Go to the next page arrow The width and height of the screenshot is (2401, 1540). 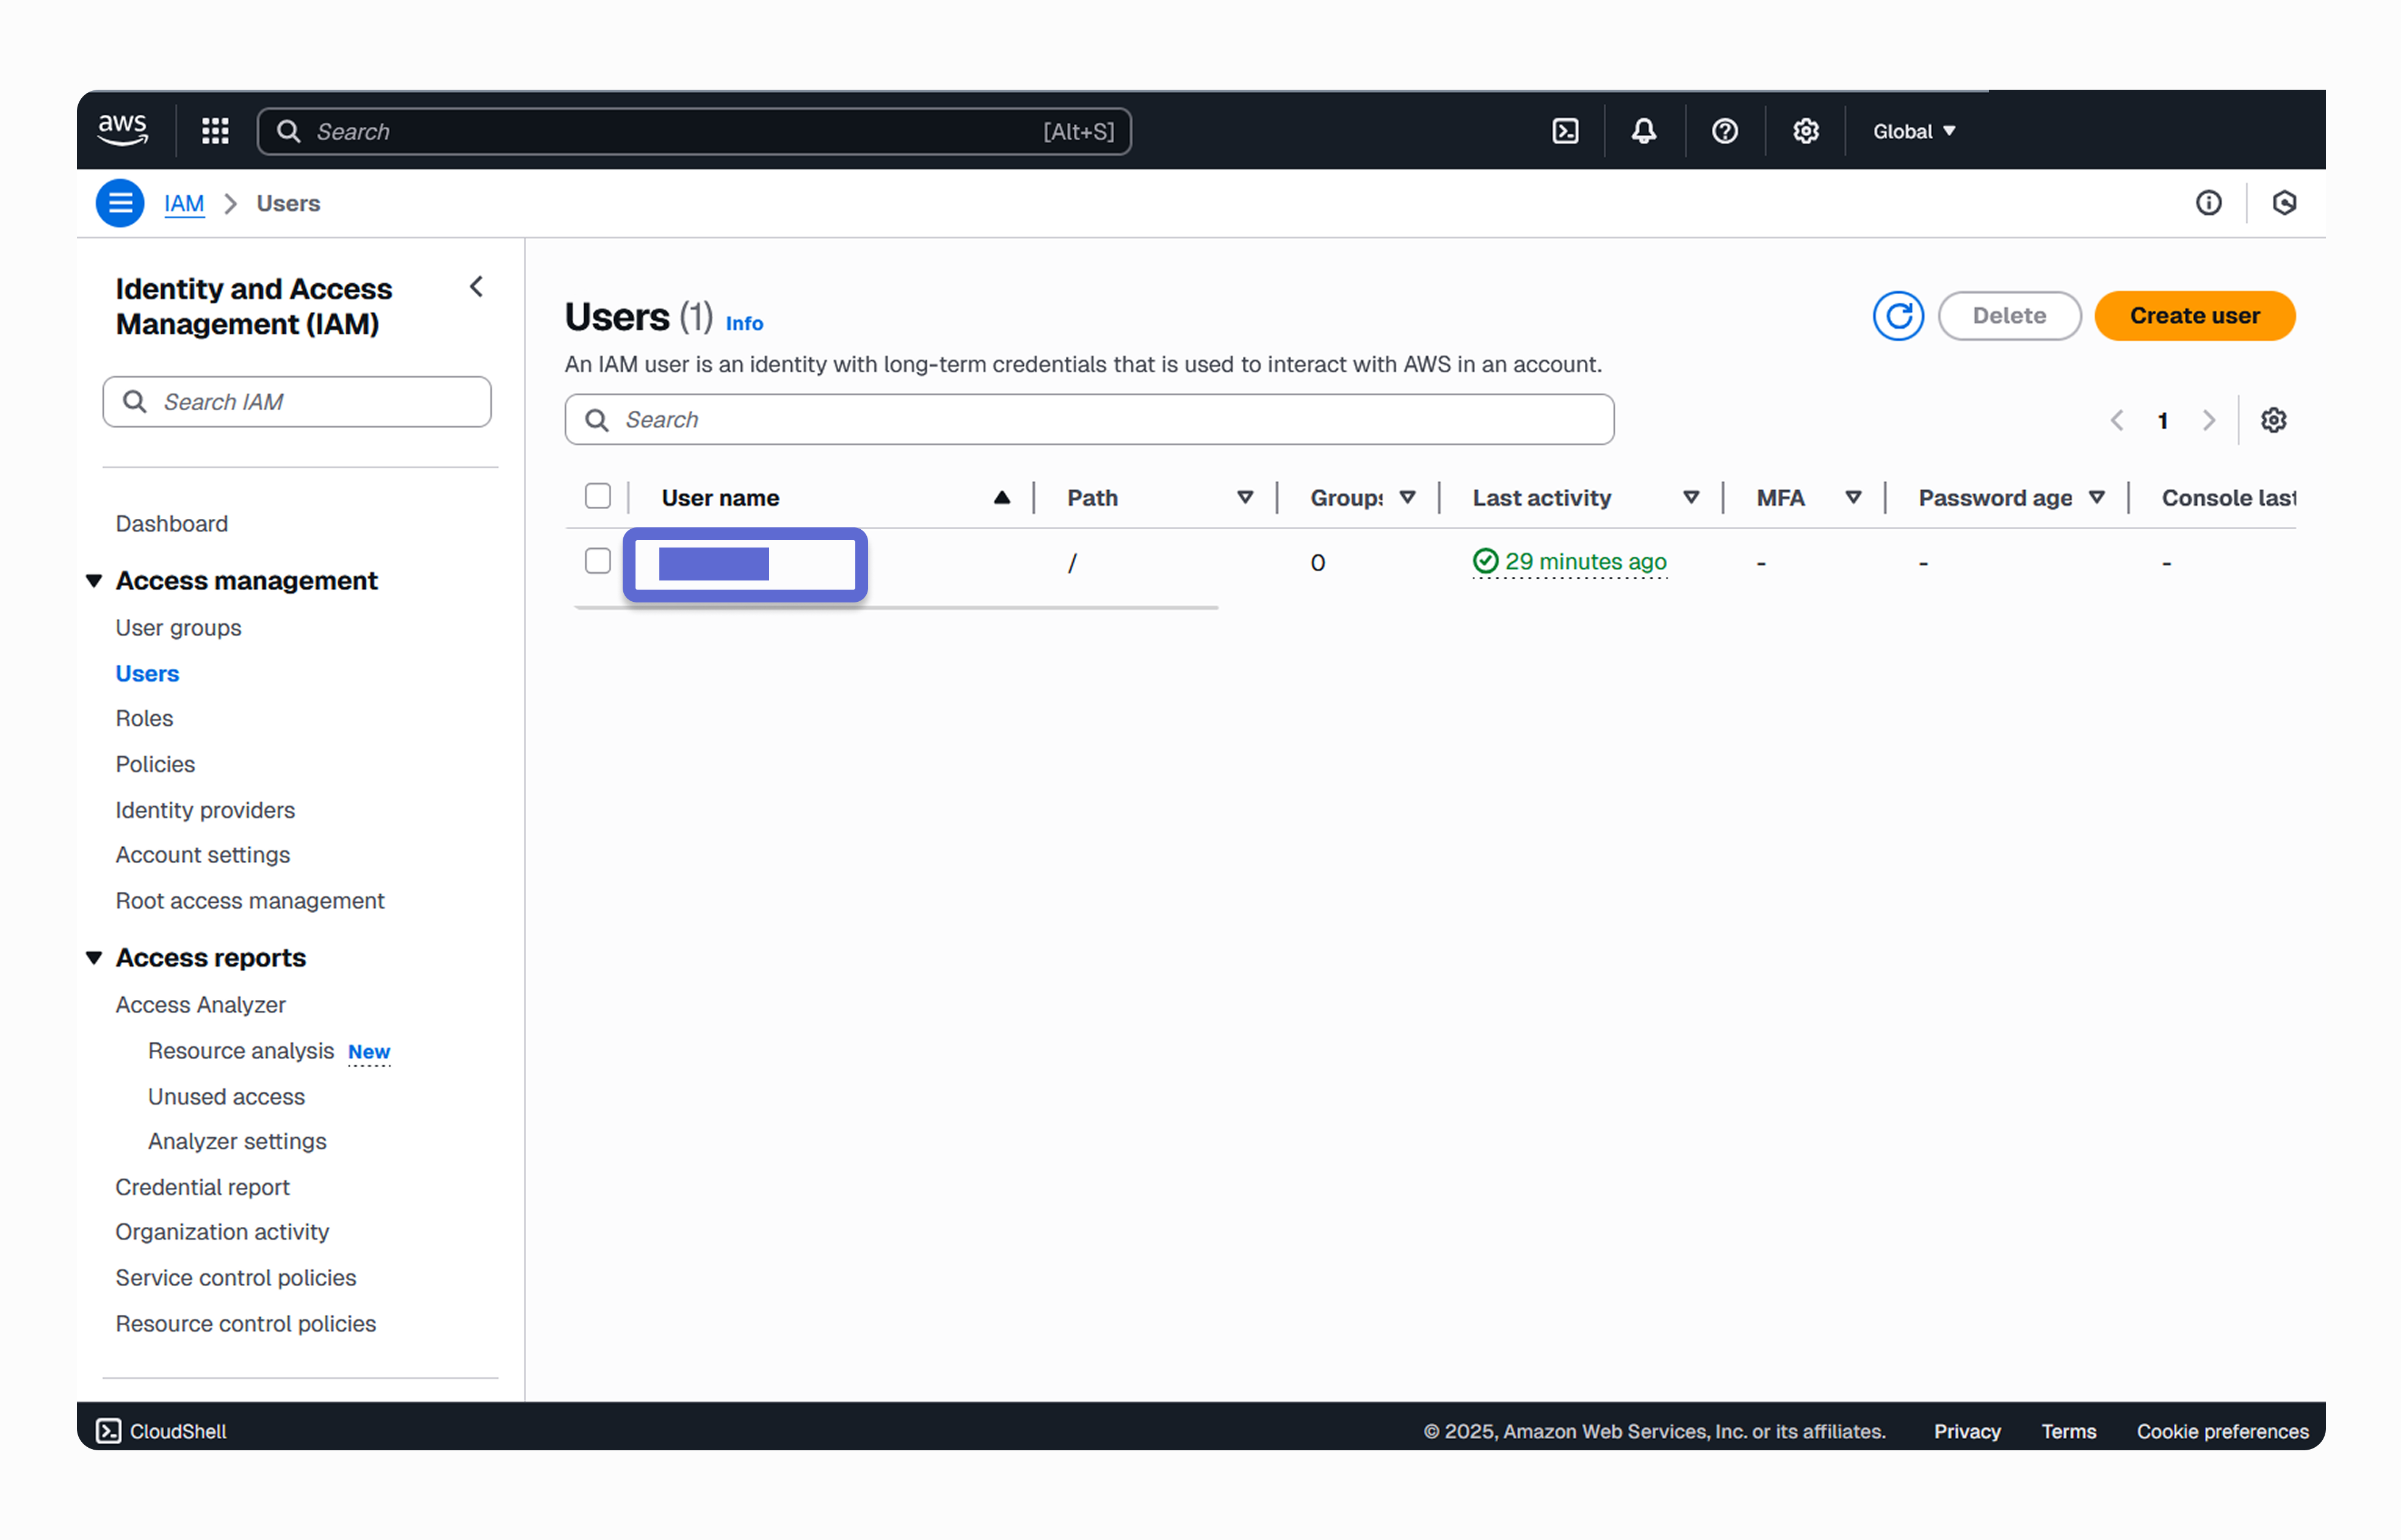click(2209, 420)
